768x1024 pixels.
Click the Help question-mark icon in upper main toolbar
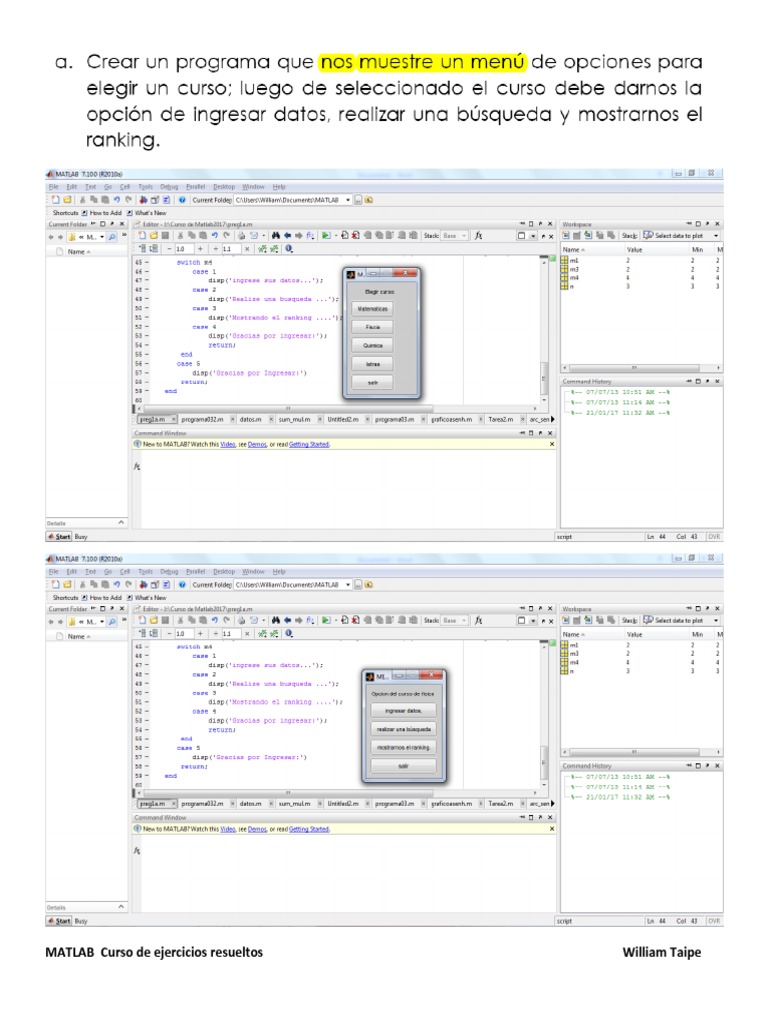coord(182,199)
